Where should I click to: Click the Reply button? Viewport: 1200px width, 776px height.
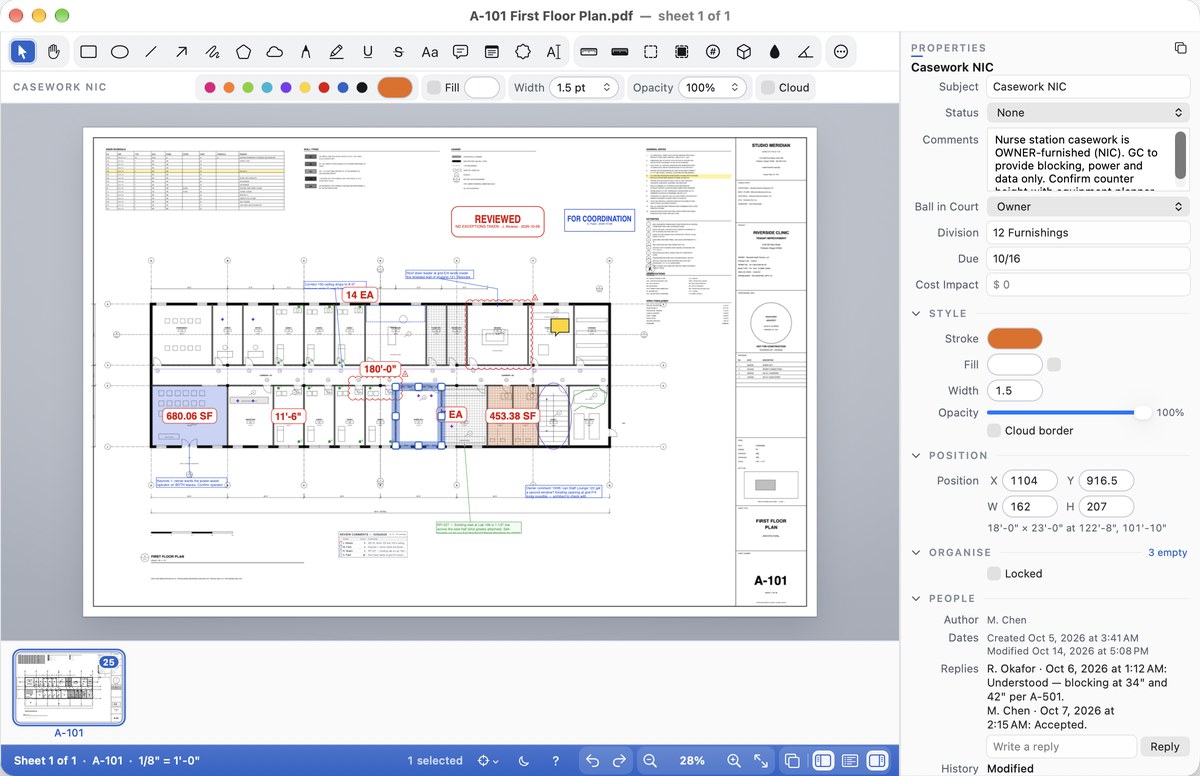[x=1165, y=747]
